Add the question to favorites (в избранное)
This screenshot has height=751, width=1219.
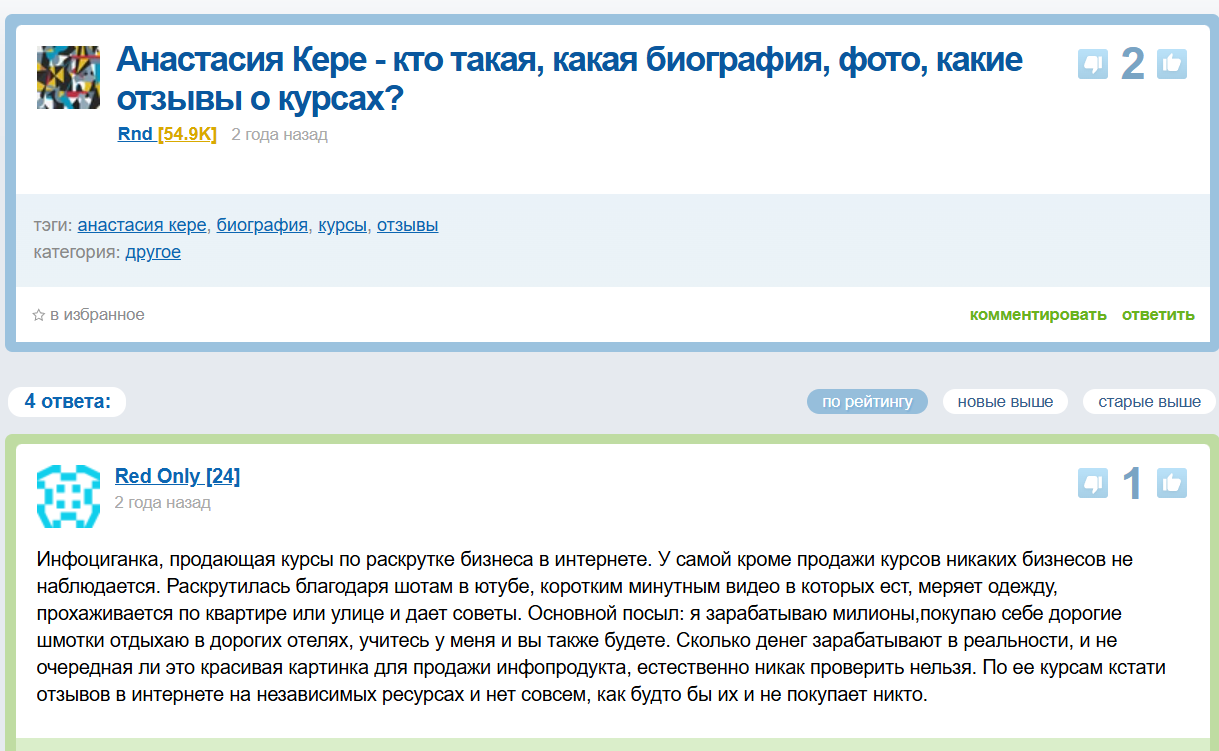point(88,315)
